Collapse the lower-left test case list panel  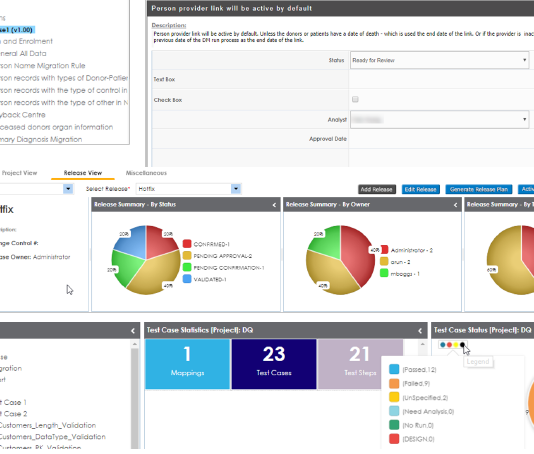click(133, 331)
